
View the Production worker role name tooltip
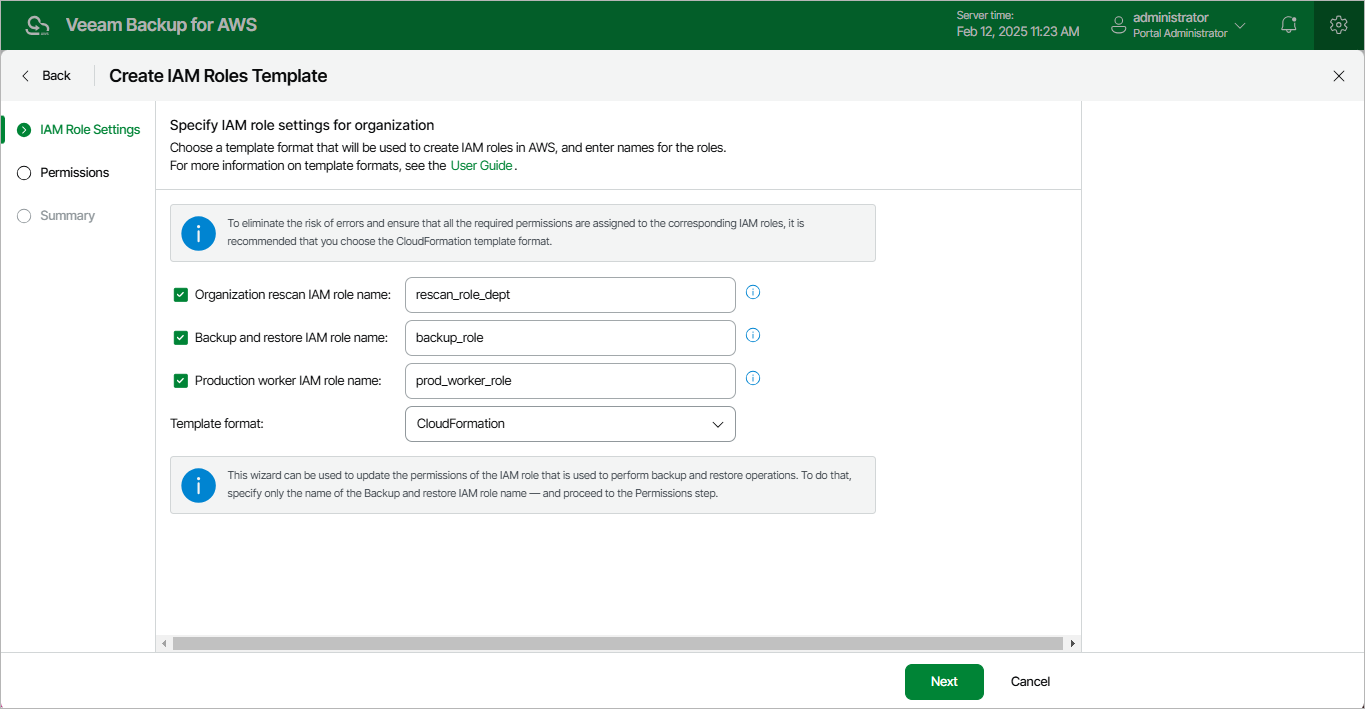click(x=752, y=378)
